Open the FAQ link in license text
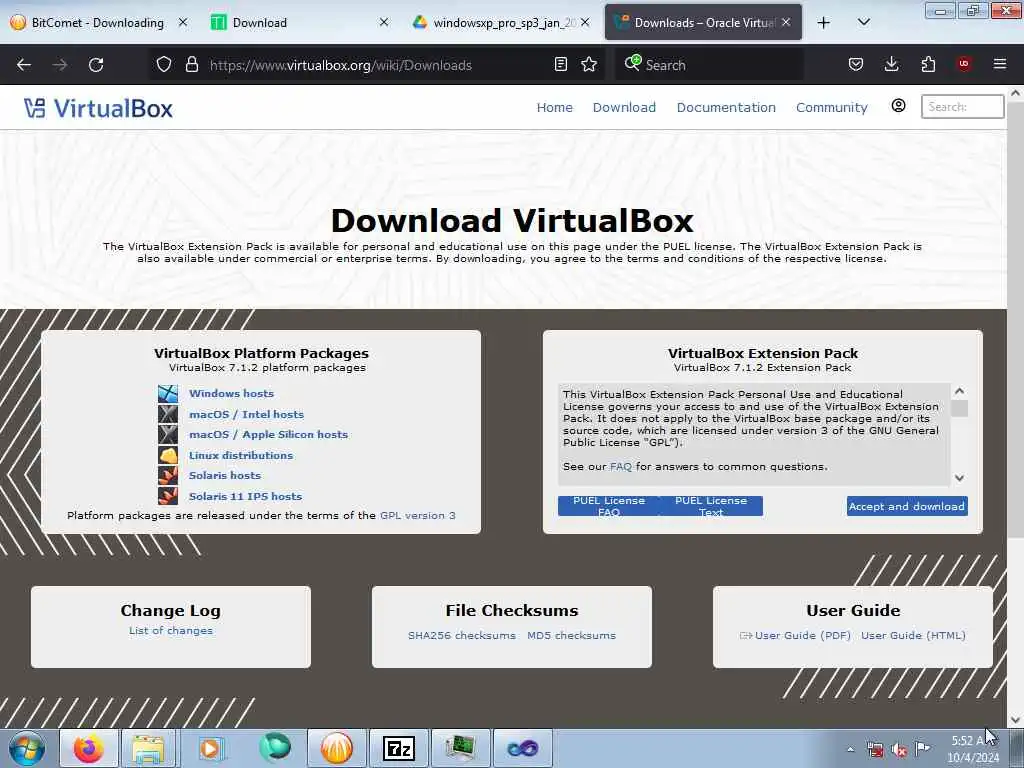The image size is (1024, 768). (x=620, y=466)
